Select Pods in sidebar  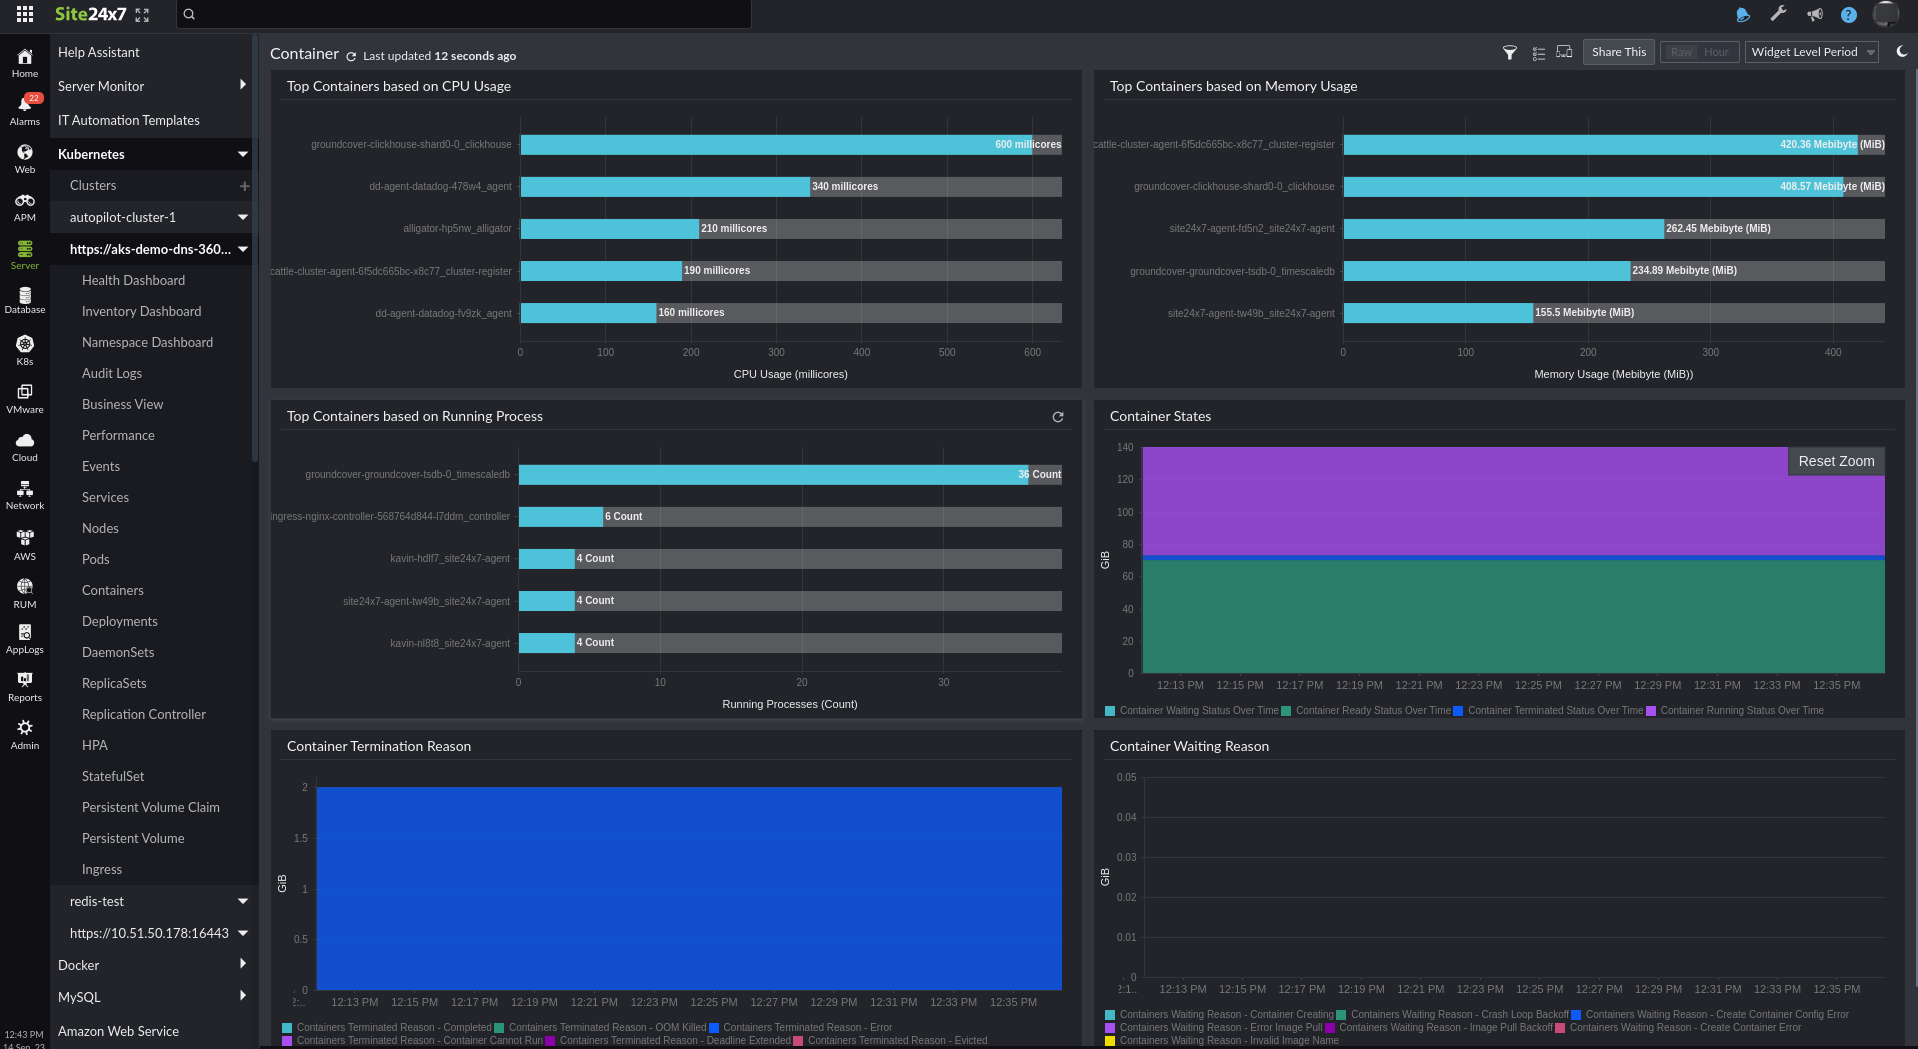coord(96,560)
